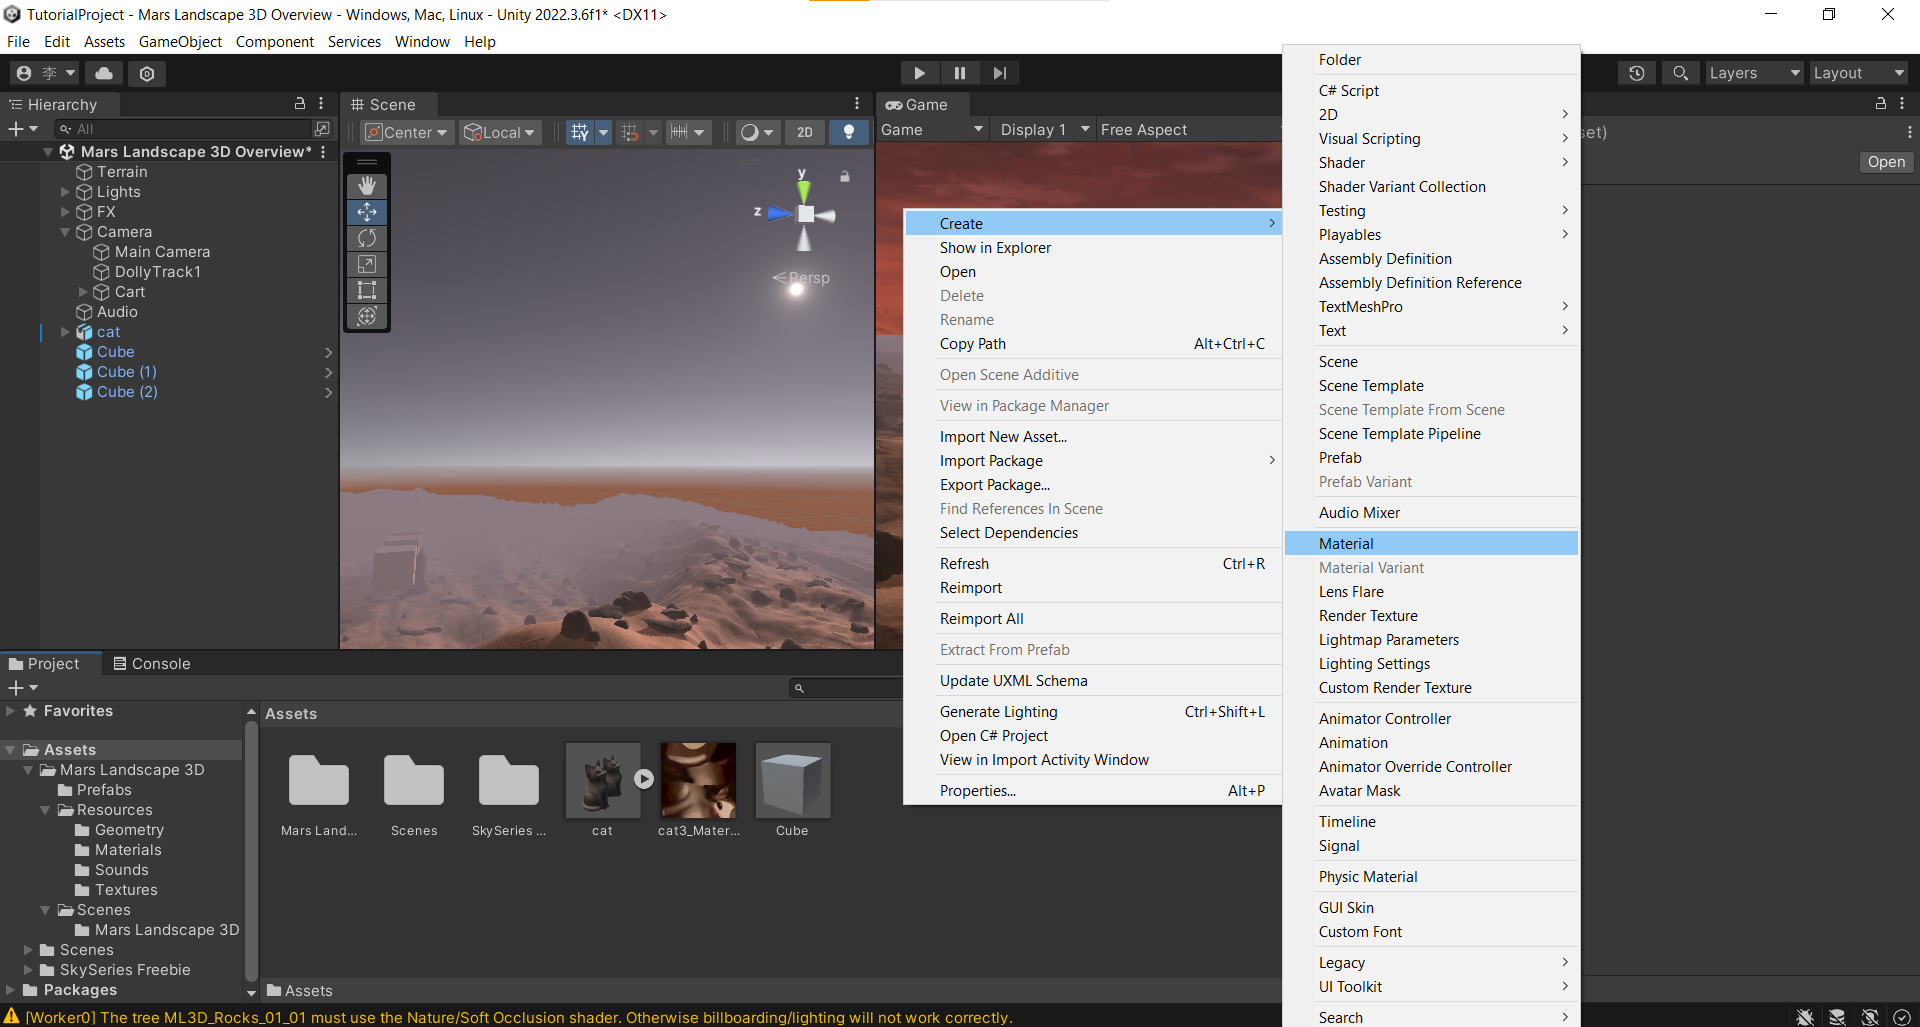Select the cat3_Material thumbnail
The height and width of the screenshot is (1027, 1920).
click(x=698, y=780)
